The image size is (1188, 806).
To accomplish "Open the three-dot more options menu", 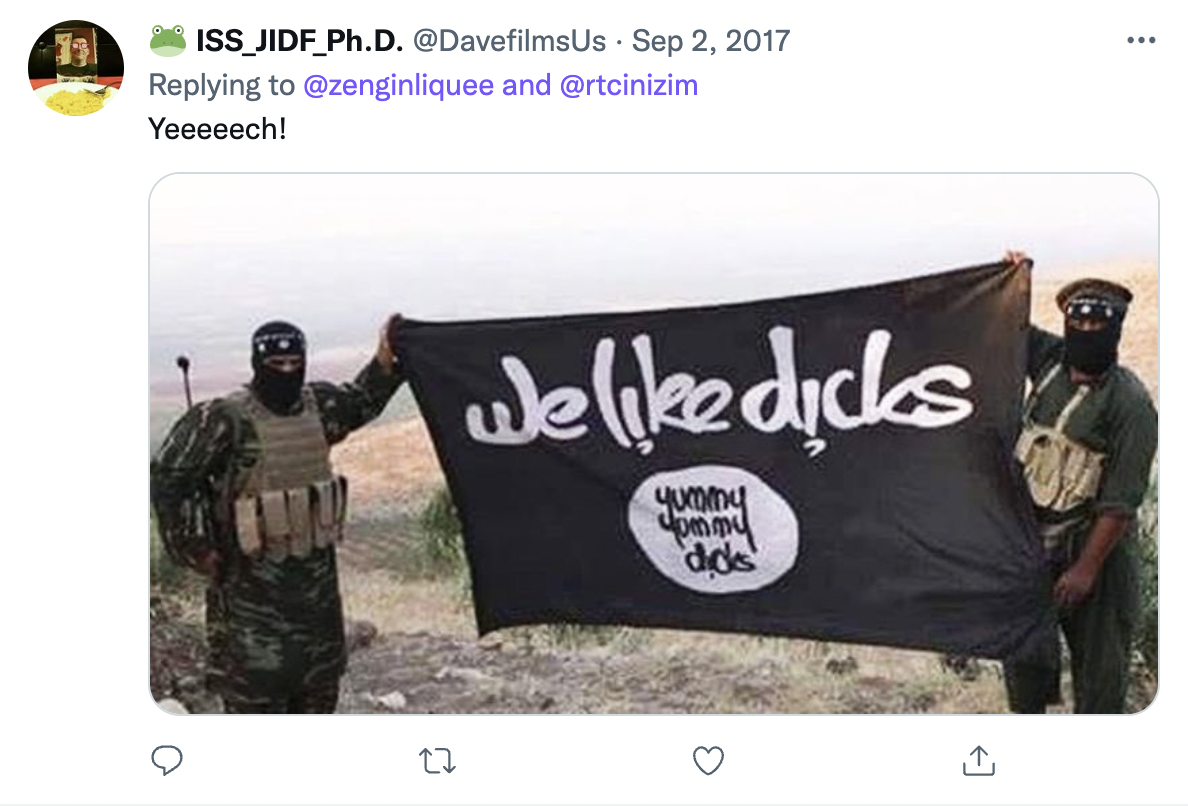I will pyautogui.click(x=1141, y=40).
